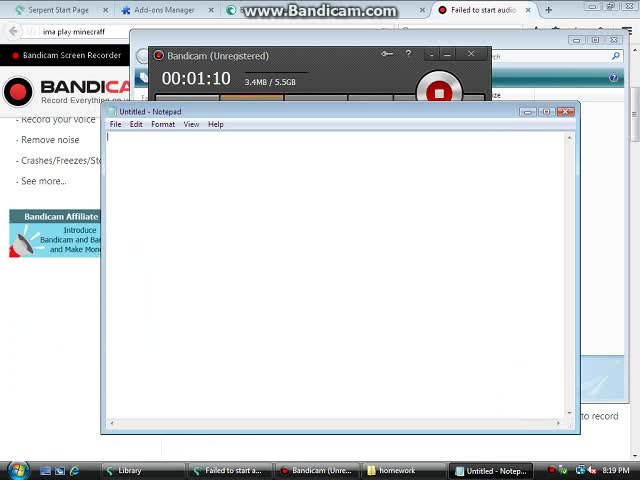640x480 pixels.
Task: Click the muted volume tray icon
Action: pyautogui.click(x=592, y=470)
